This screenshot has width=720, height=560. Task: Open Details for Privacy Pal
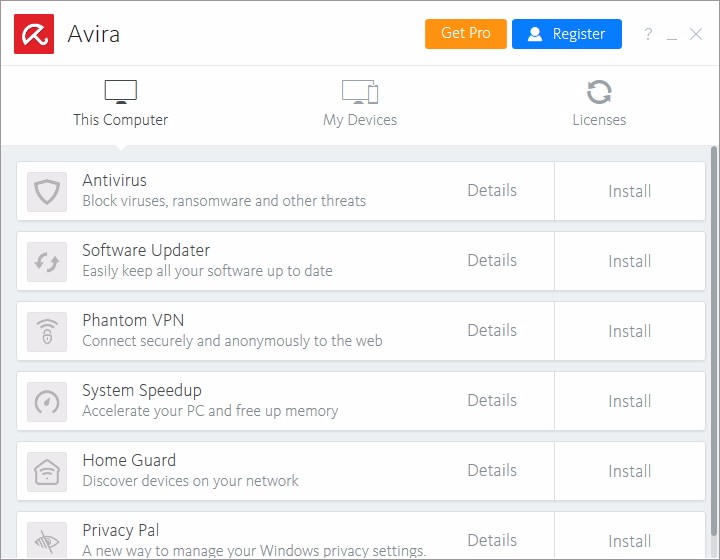tap(492, 540)
